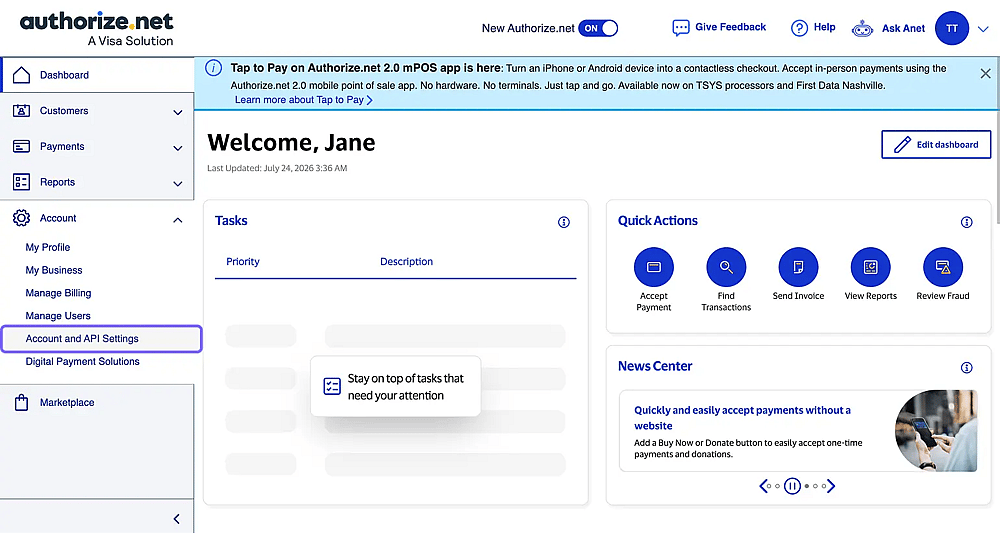This screenshot has width=1000, height=533.
Task: Expand the Customers menu chevron
Action: coord(178,112)
